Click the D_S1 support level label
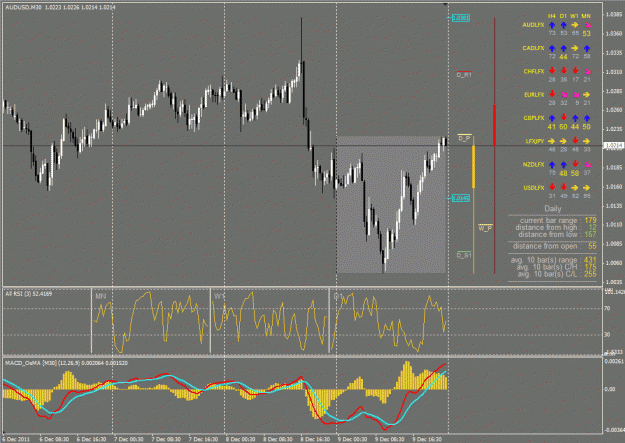This screenshot has width=625, height=443. pyautogui.click(x=464, y=255)
